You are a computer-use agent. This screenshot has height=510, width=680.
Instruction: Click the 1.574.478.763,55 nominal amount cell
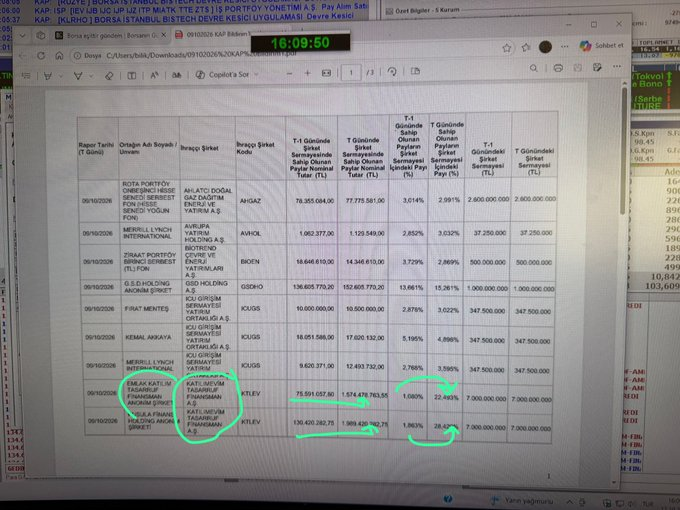coord(364,395)
